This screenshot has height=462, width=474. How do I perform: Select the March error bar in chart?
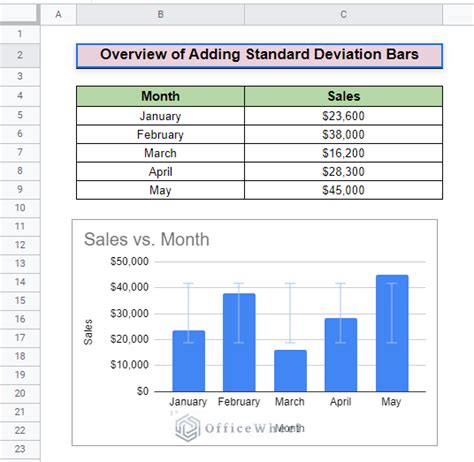click(x=290, y=313)
